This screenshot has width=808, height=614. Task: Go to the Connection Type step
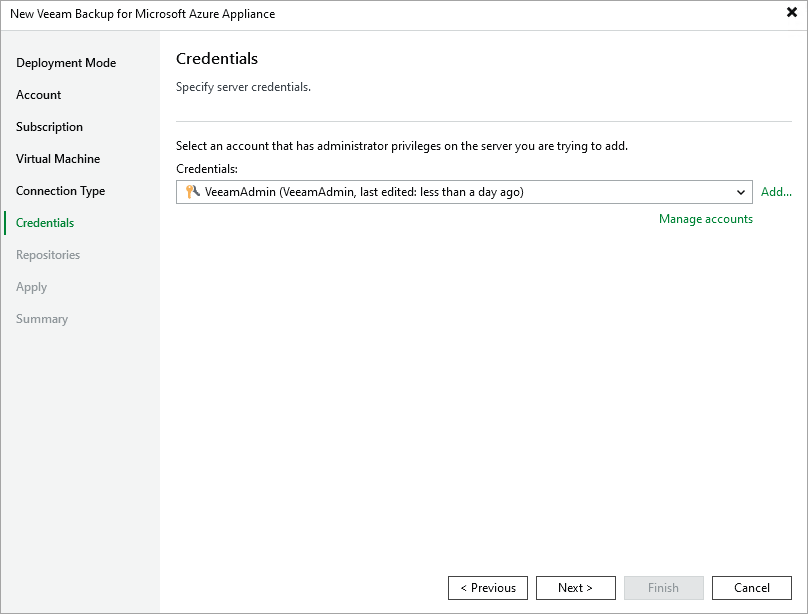60,191
